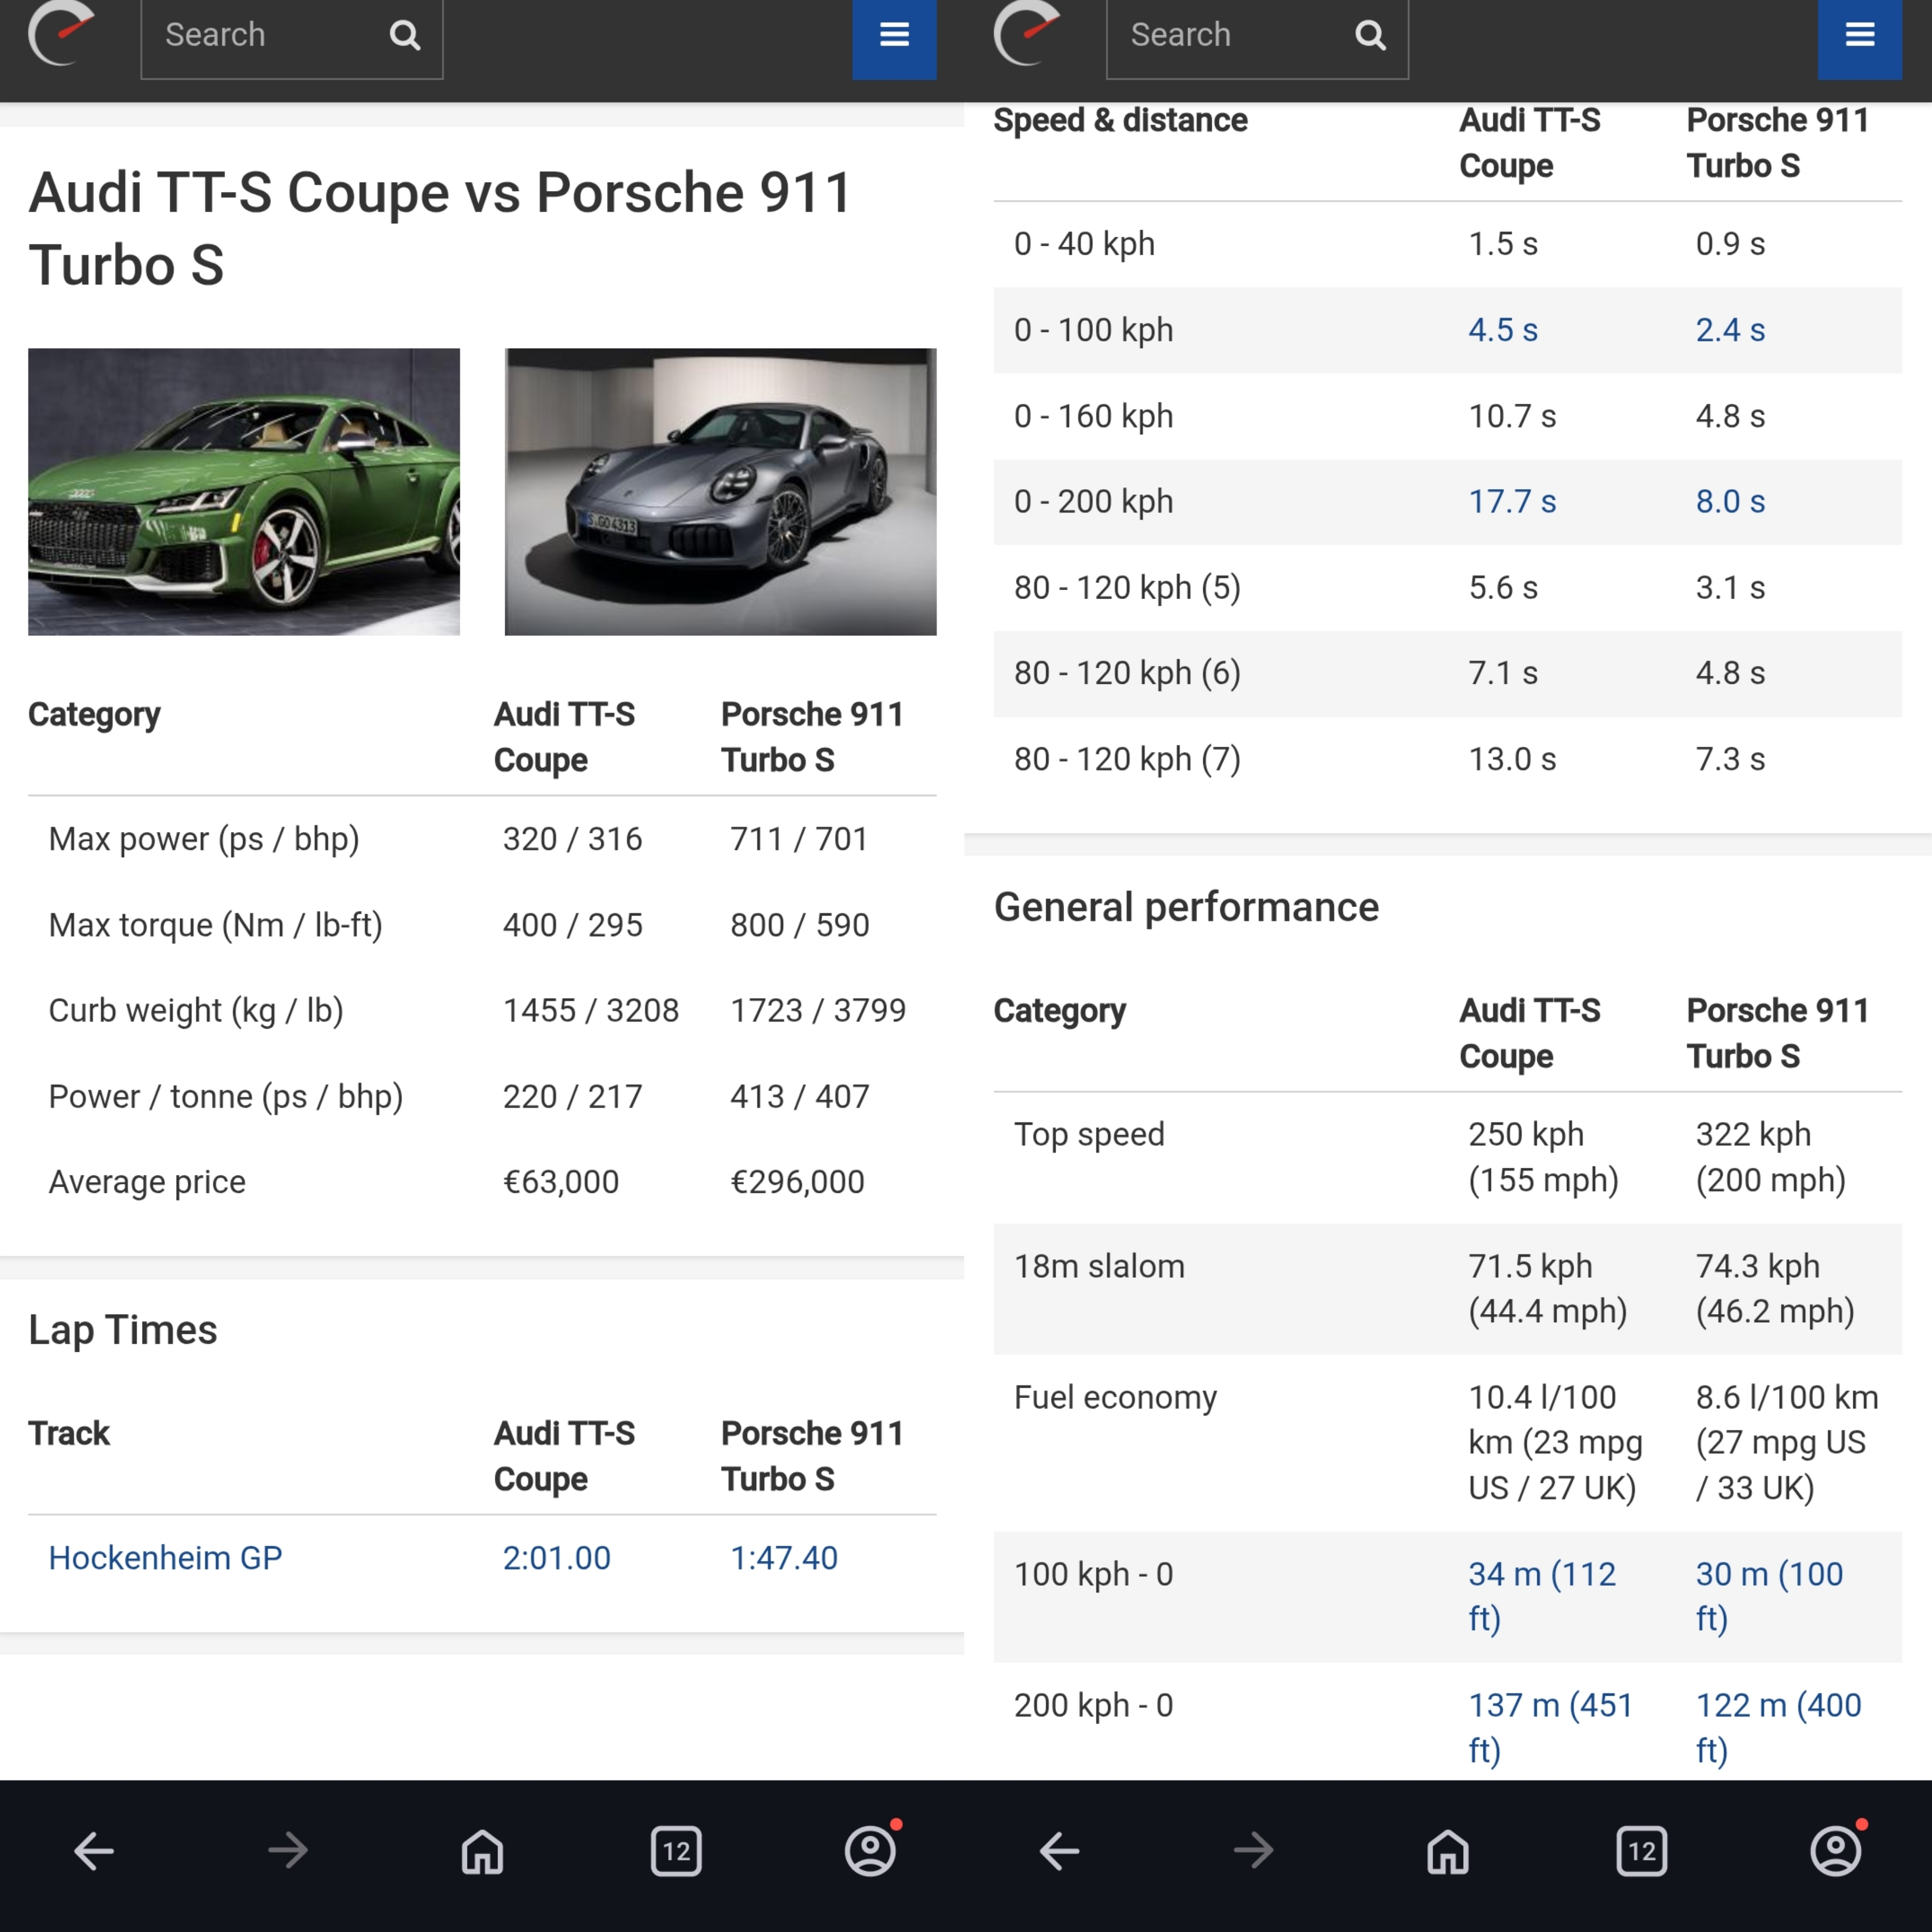Focus the left pane Search field

(265, 36)
